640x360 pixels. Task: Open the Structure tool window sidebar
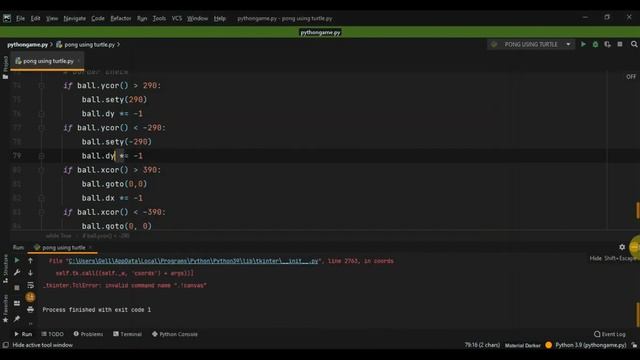(x=5, y=269)
